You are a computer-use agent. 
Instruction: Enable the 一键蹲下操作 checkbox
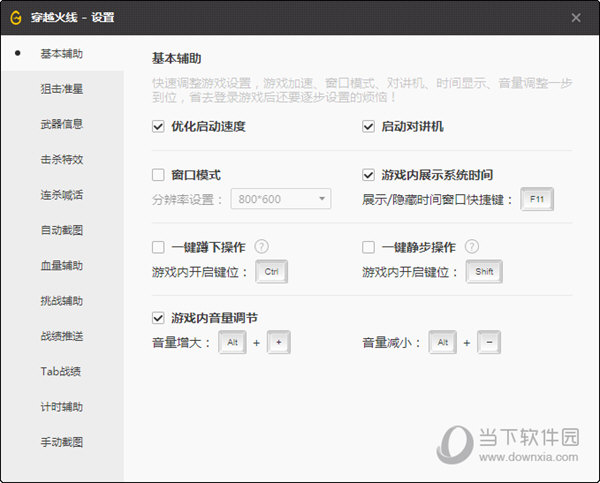pos(158,247)
